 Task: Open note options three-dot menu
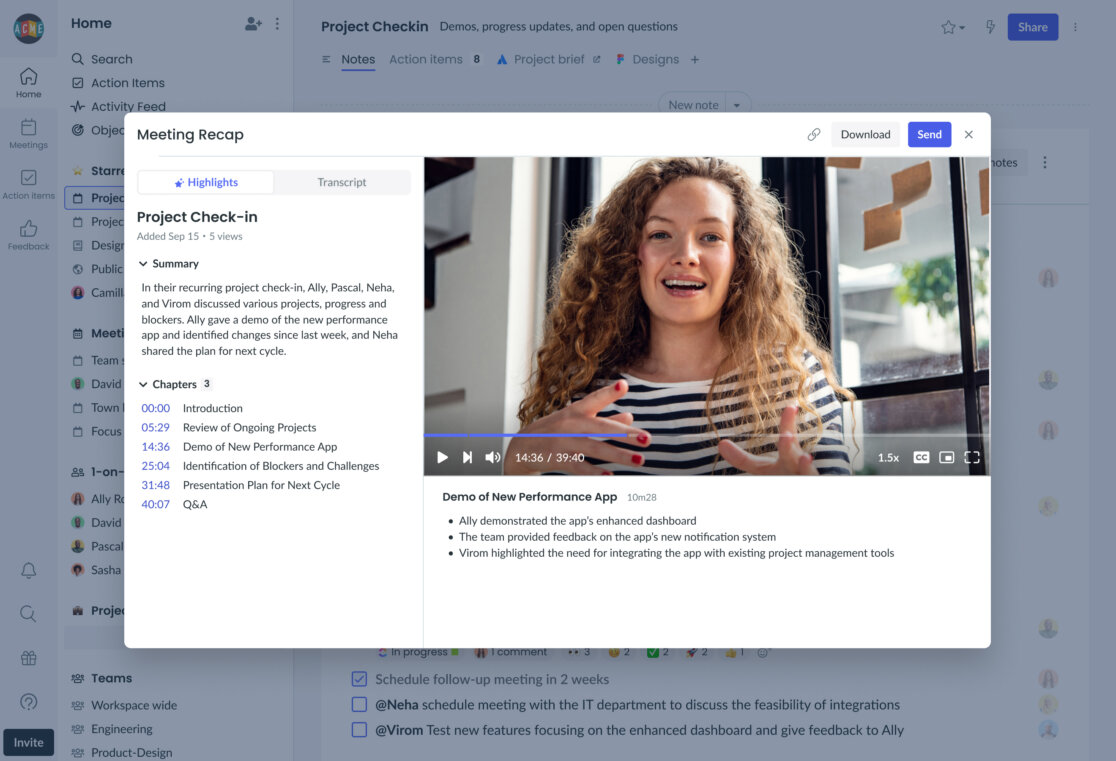[1045, 162]
